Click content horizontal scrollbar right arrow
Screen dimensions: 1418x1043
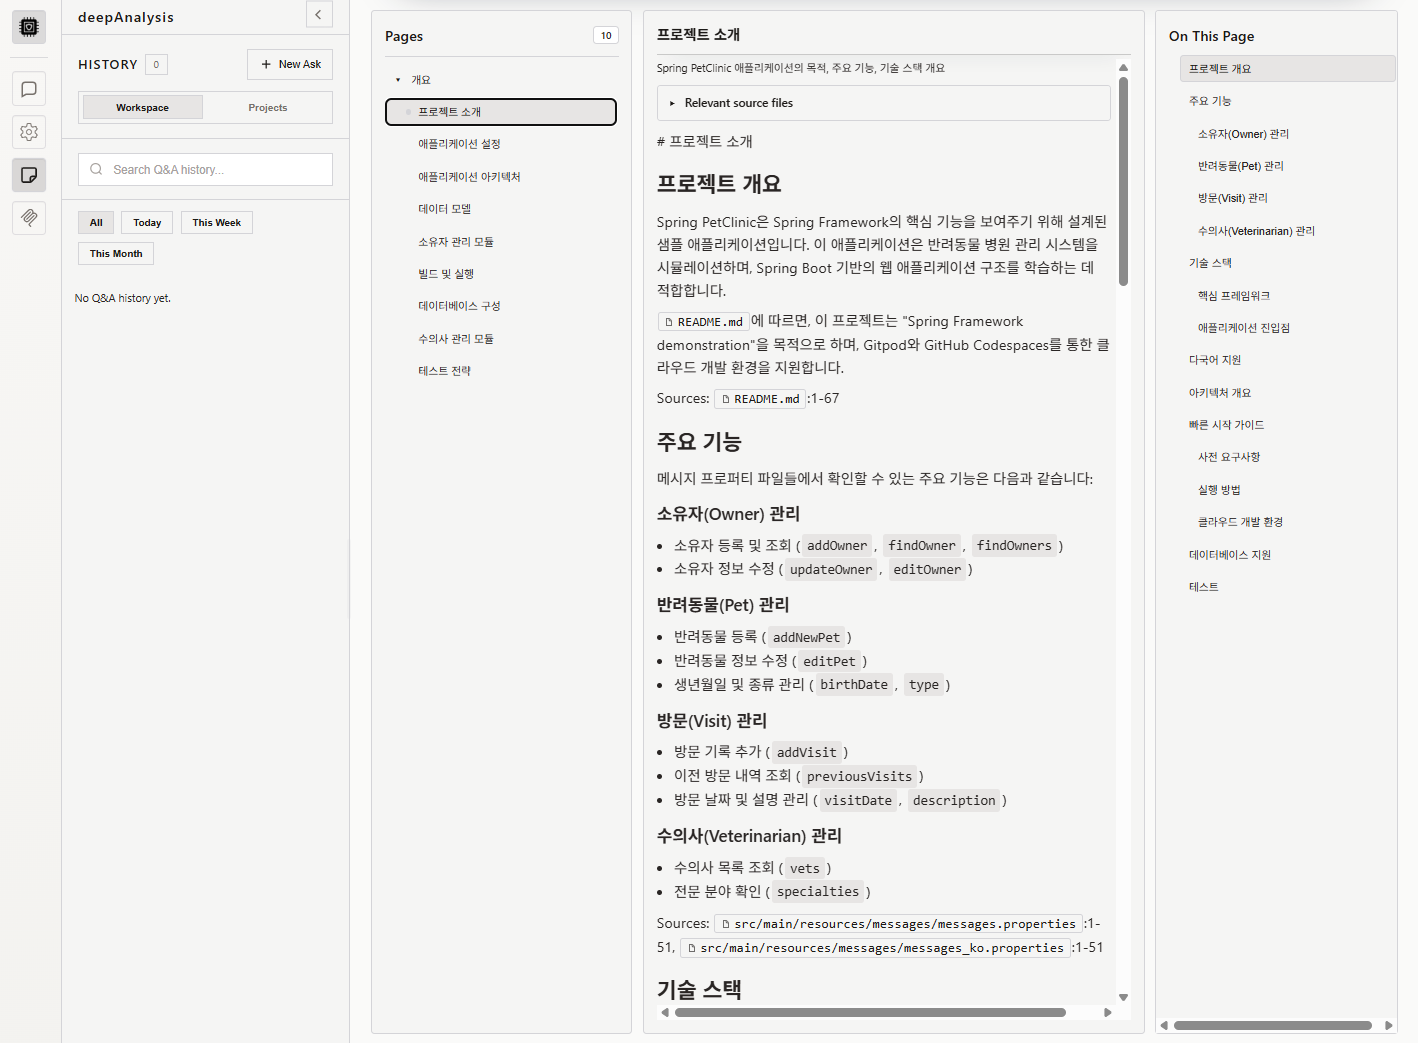pos(1107,1012)
